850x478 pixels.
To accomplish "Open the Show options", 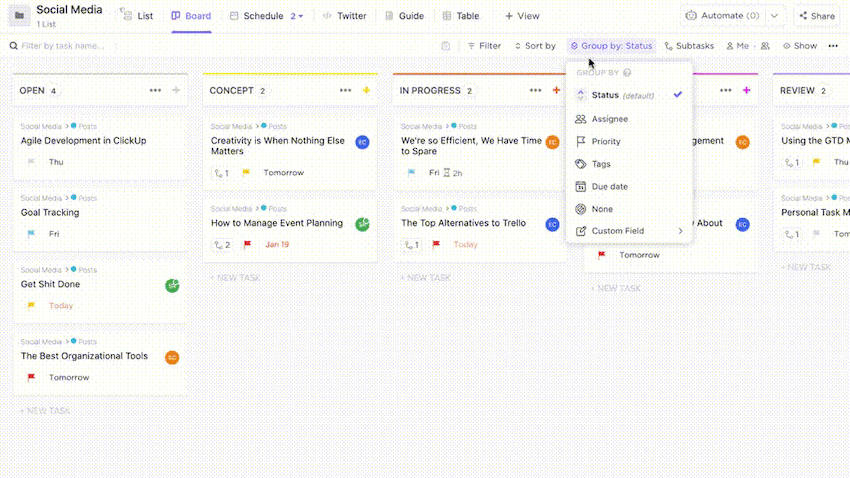I will [x=800, y=46].
